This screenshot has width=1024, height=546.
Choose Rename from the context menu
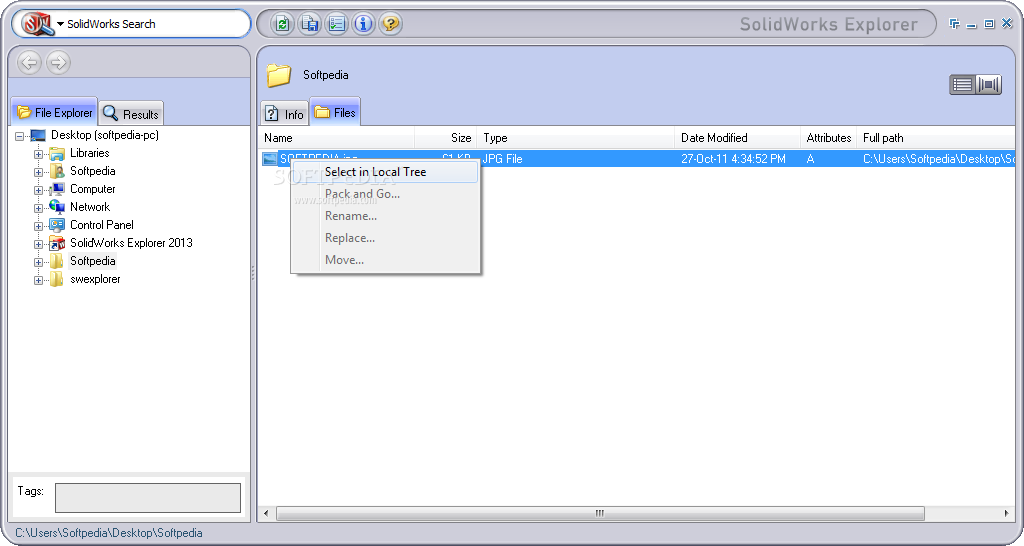pos(385,216)
